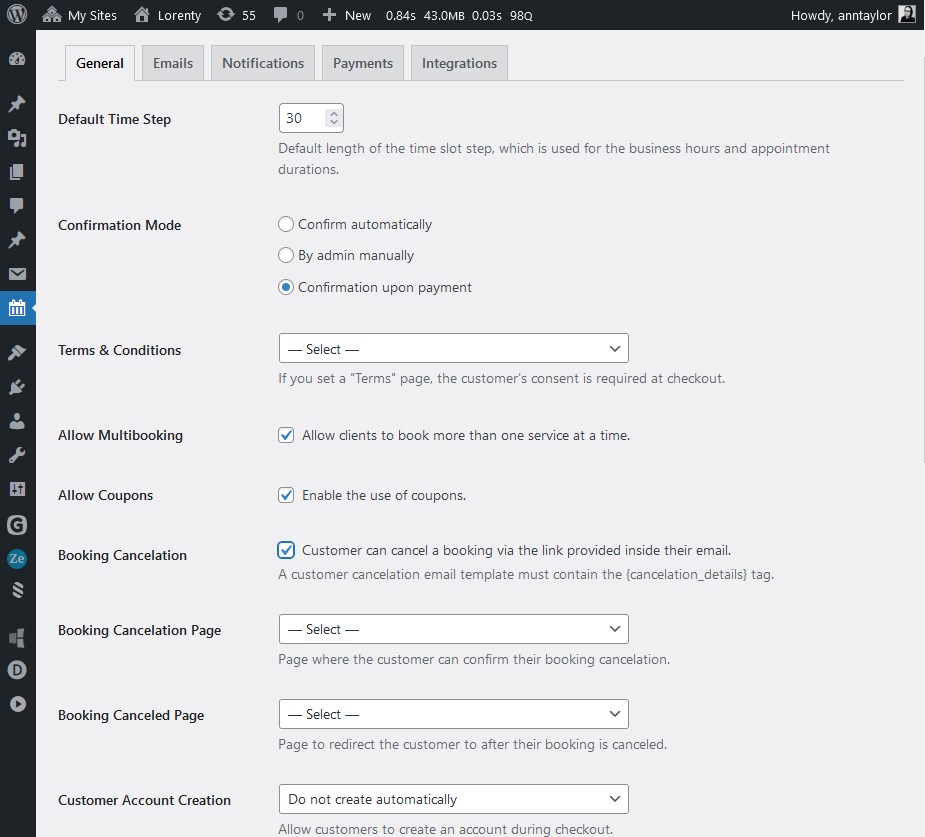Select Confirmation upon payment radio option
Viewport: 925px width, 837px height.
click(x=286, y=287)
